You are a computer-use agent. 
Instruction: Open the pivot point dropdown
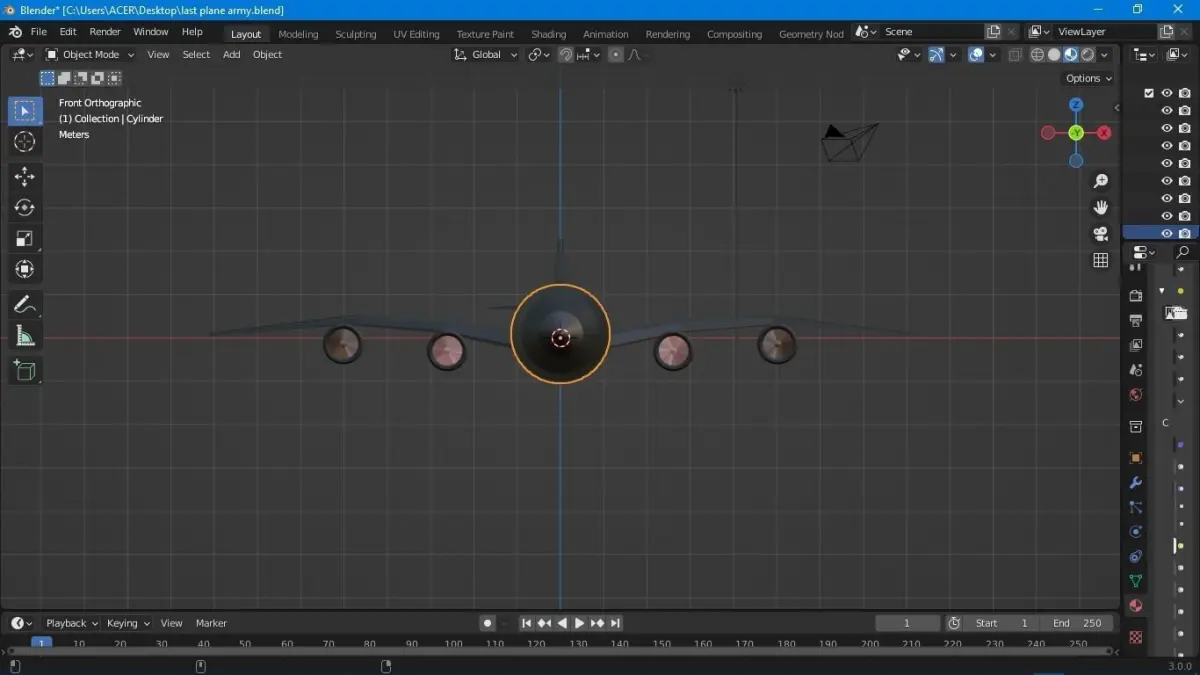point(540,55)
